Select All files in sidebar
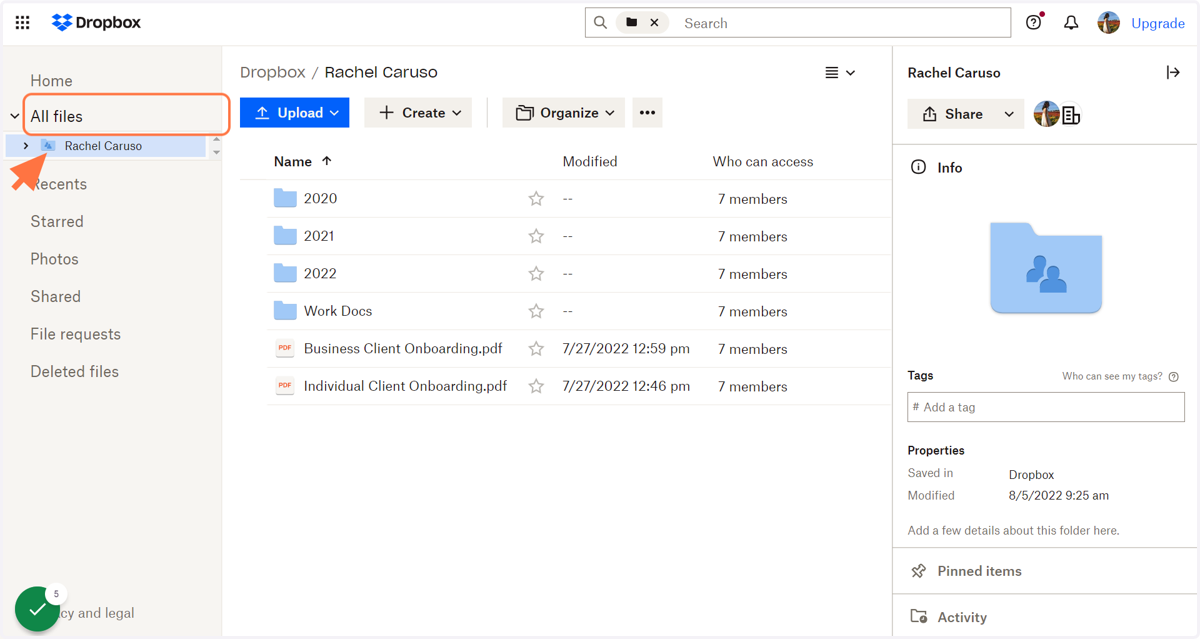Screen dimensions: 1200x639 tap(56, 116)
